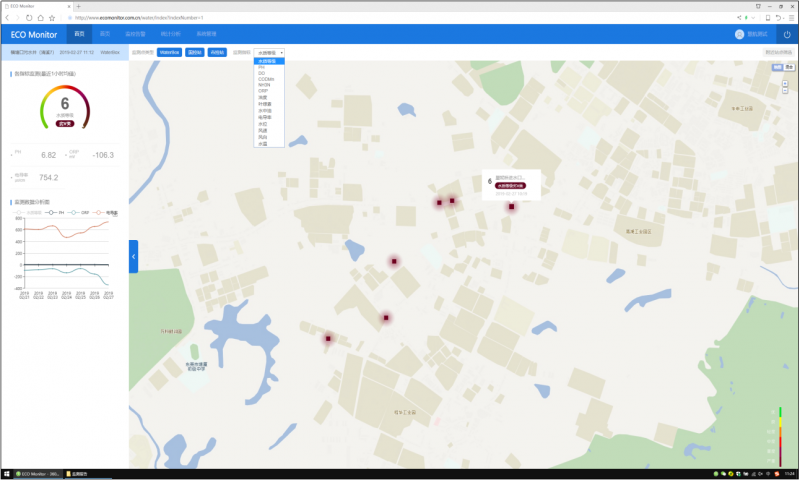Click the left marker of the adjacent pair

(x=439, y=203)
